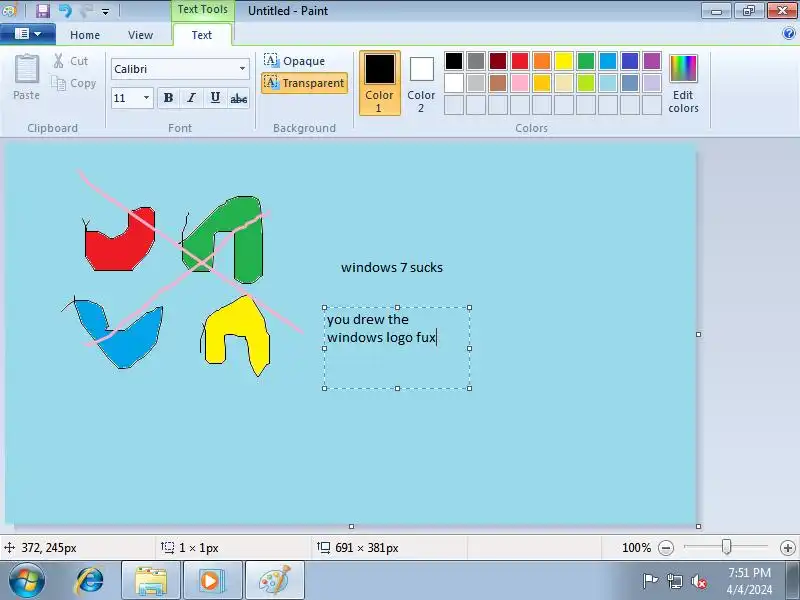
Task: Launch Internet Explorer from taskbar
Action: 89,581
